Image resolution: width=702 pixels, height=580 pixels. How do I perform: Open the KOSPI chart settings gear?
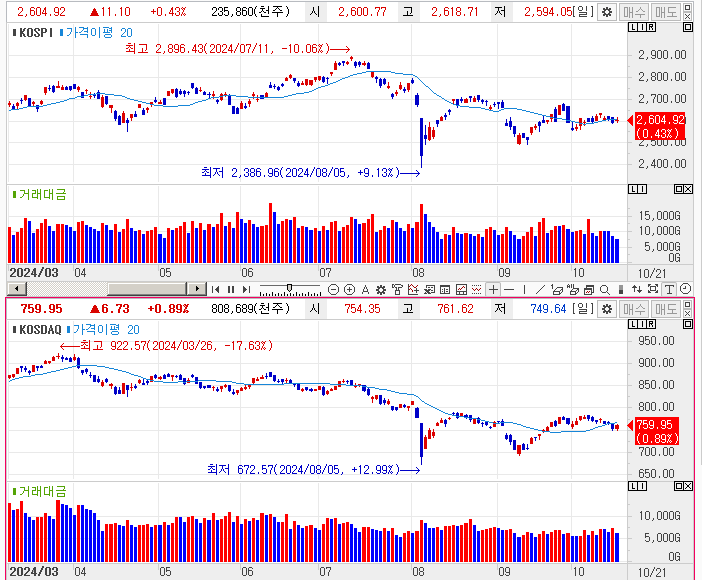tap(607, 12)
